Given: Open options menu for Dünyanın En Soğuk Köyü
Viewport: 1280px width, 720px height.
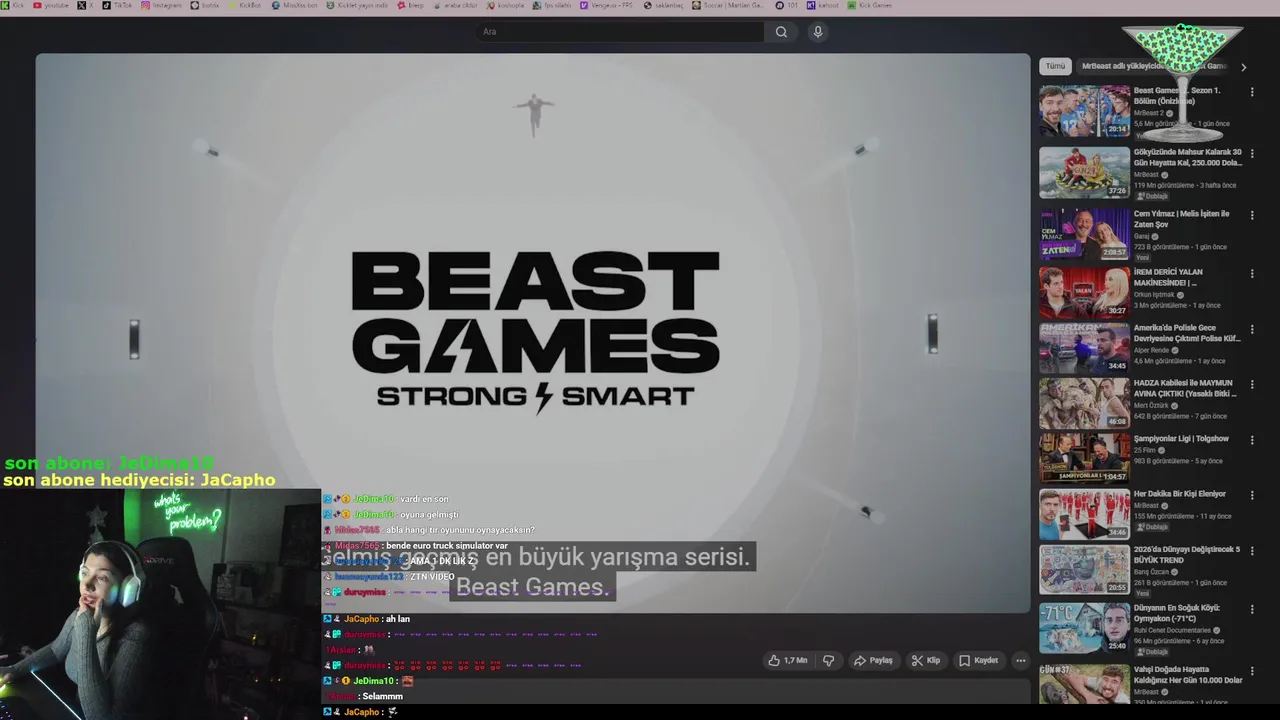Looking at the screenshot, I should coord(1252,609).
